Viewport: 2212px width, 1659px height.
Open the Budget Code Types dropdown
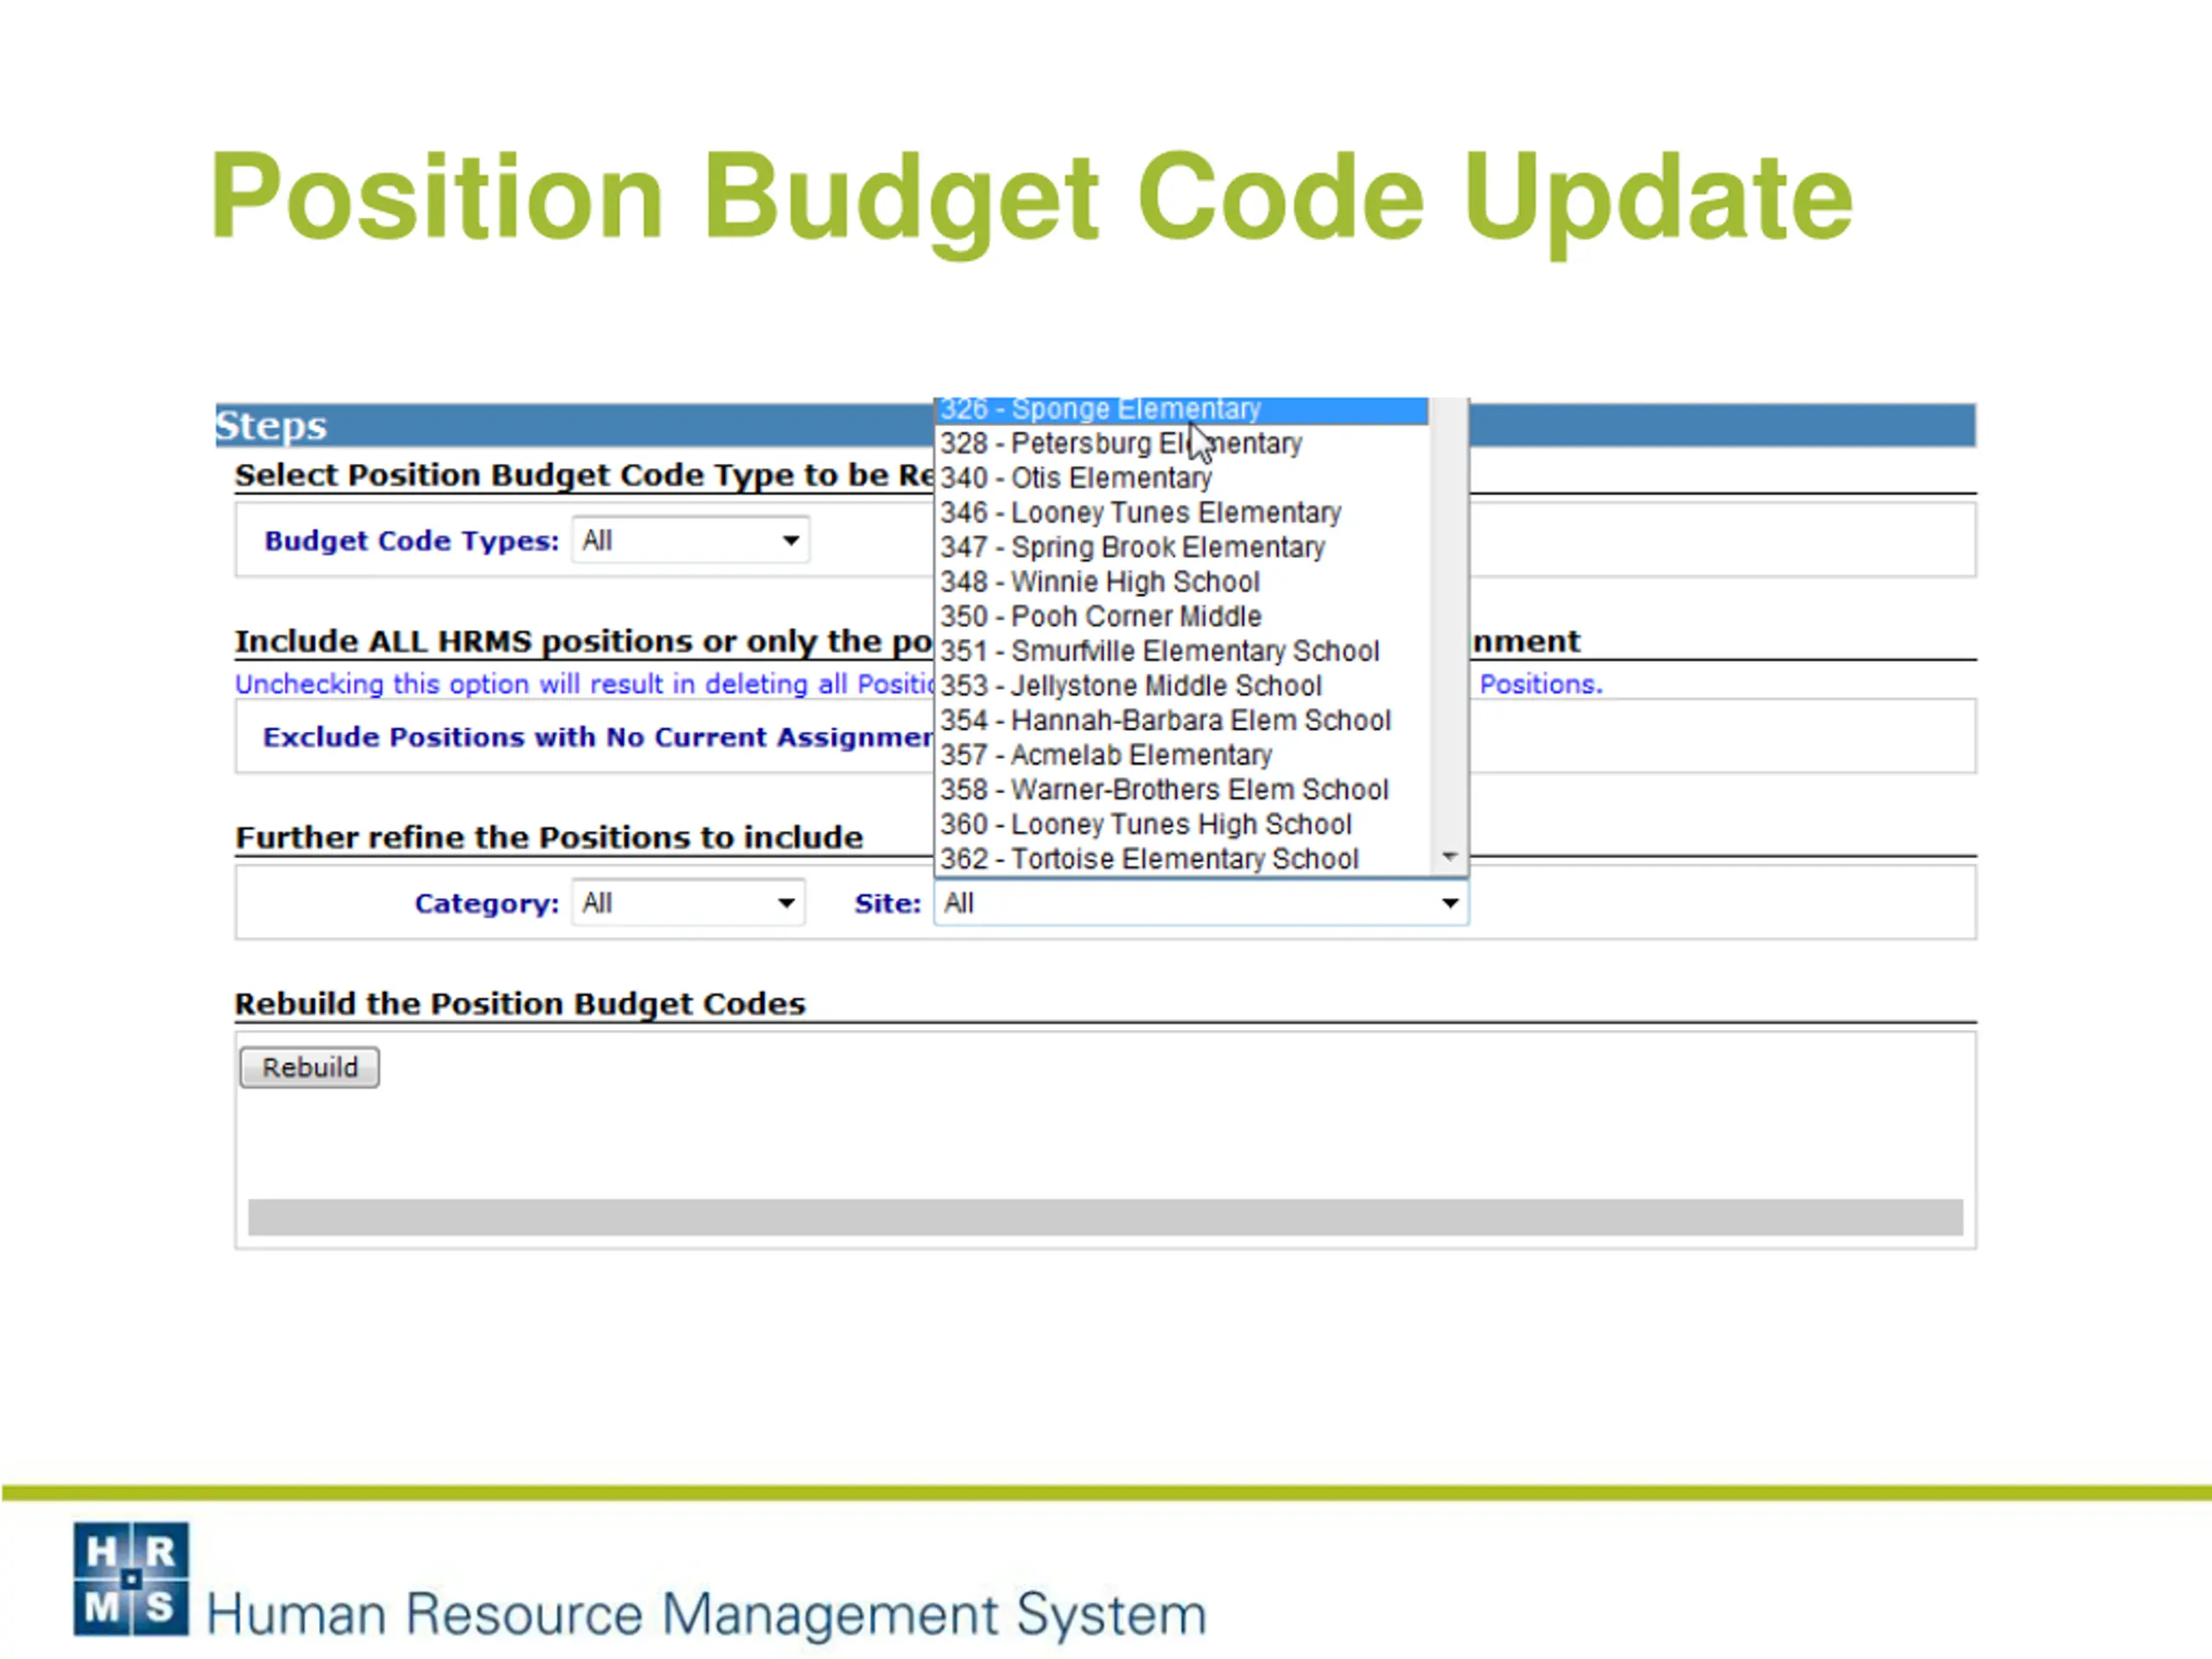[690, 541]
